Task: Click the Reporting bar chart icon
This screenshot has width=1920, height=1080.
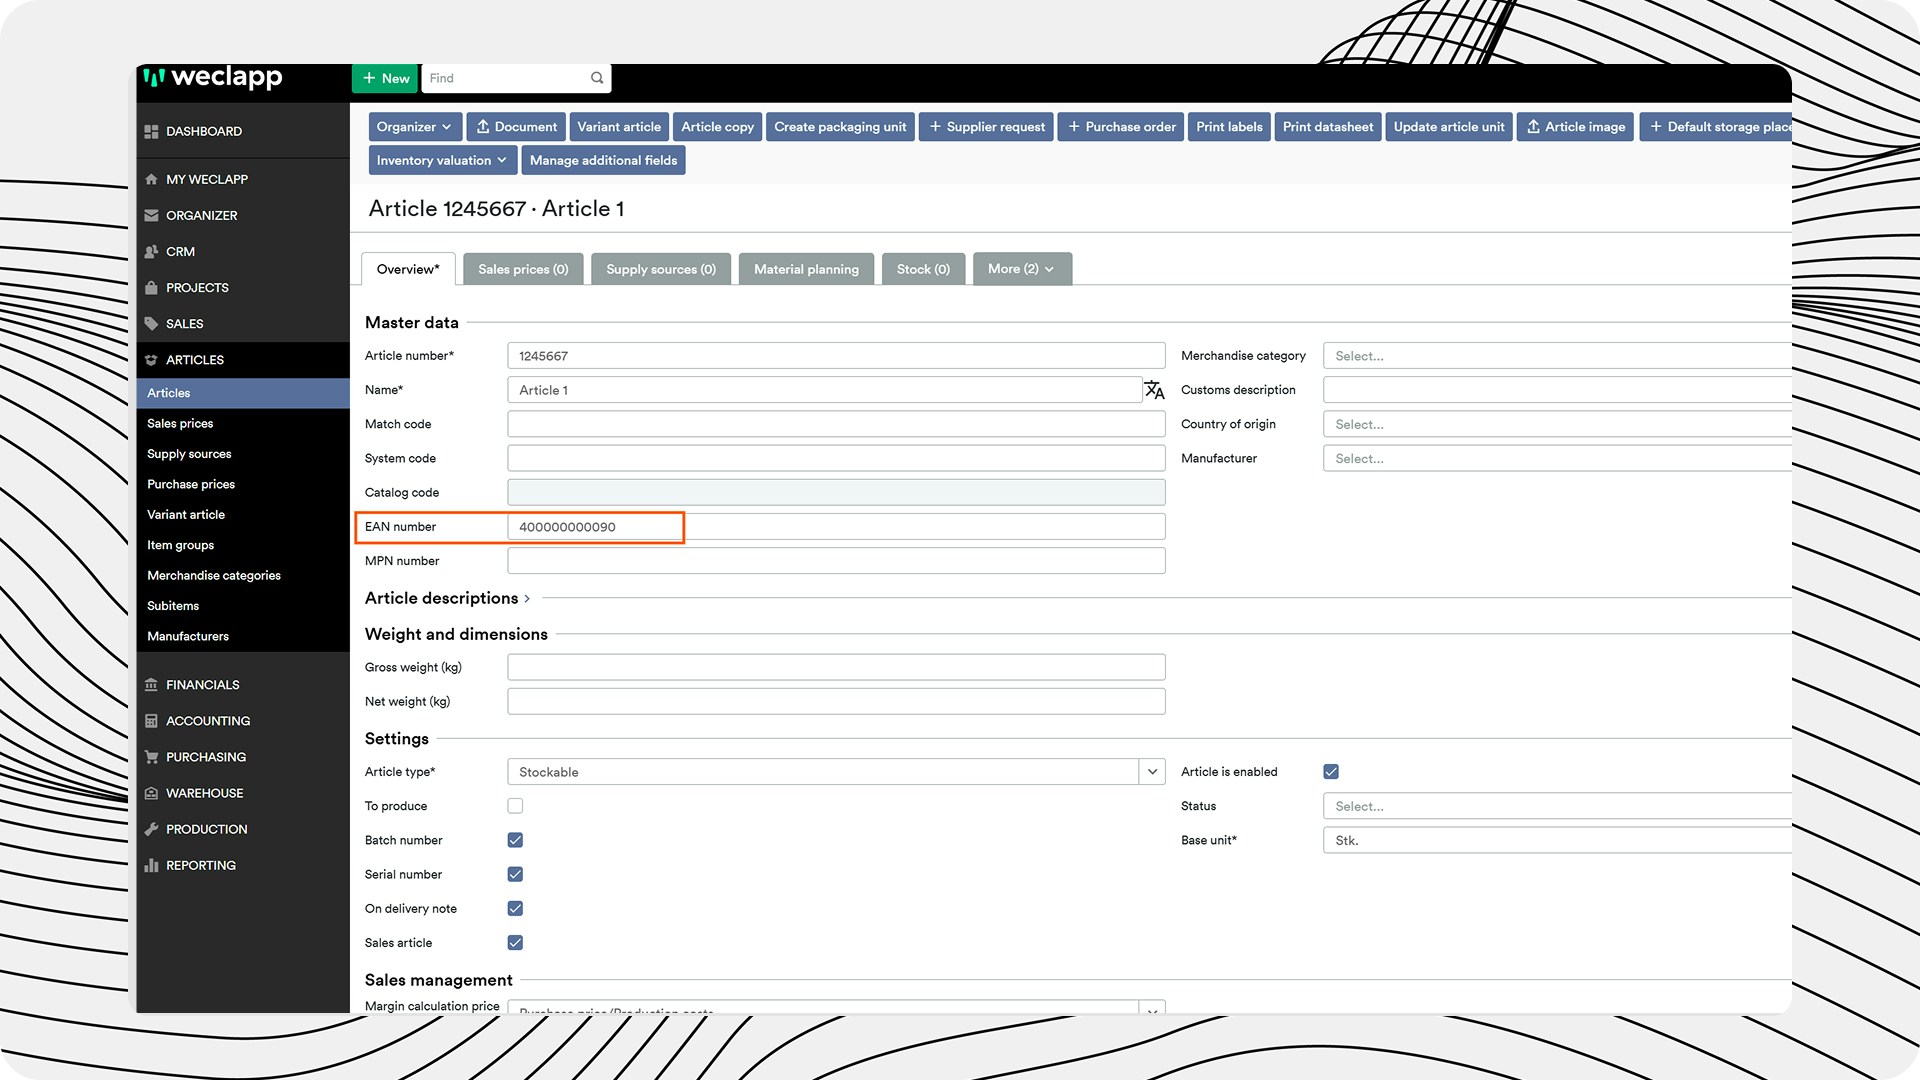Action: click(x=151, y=865)
